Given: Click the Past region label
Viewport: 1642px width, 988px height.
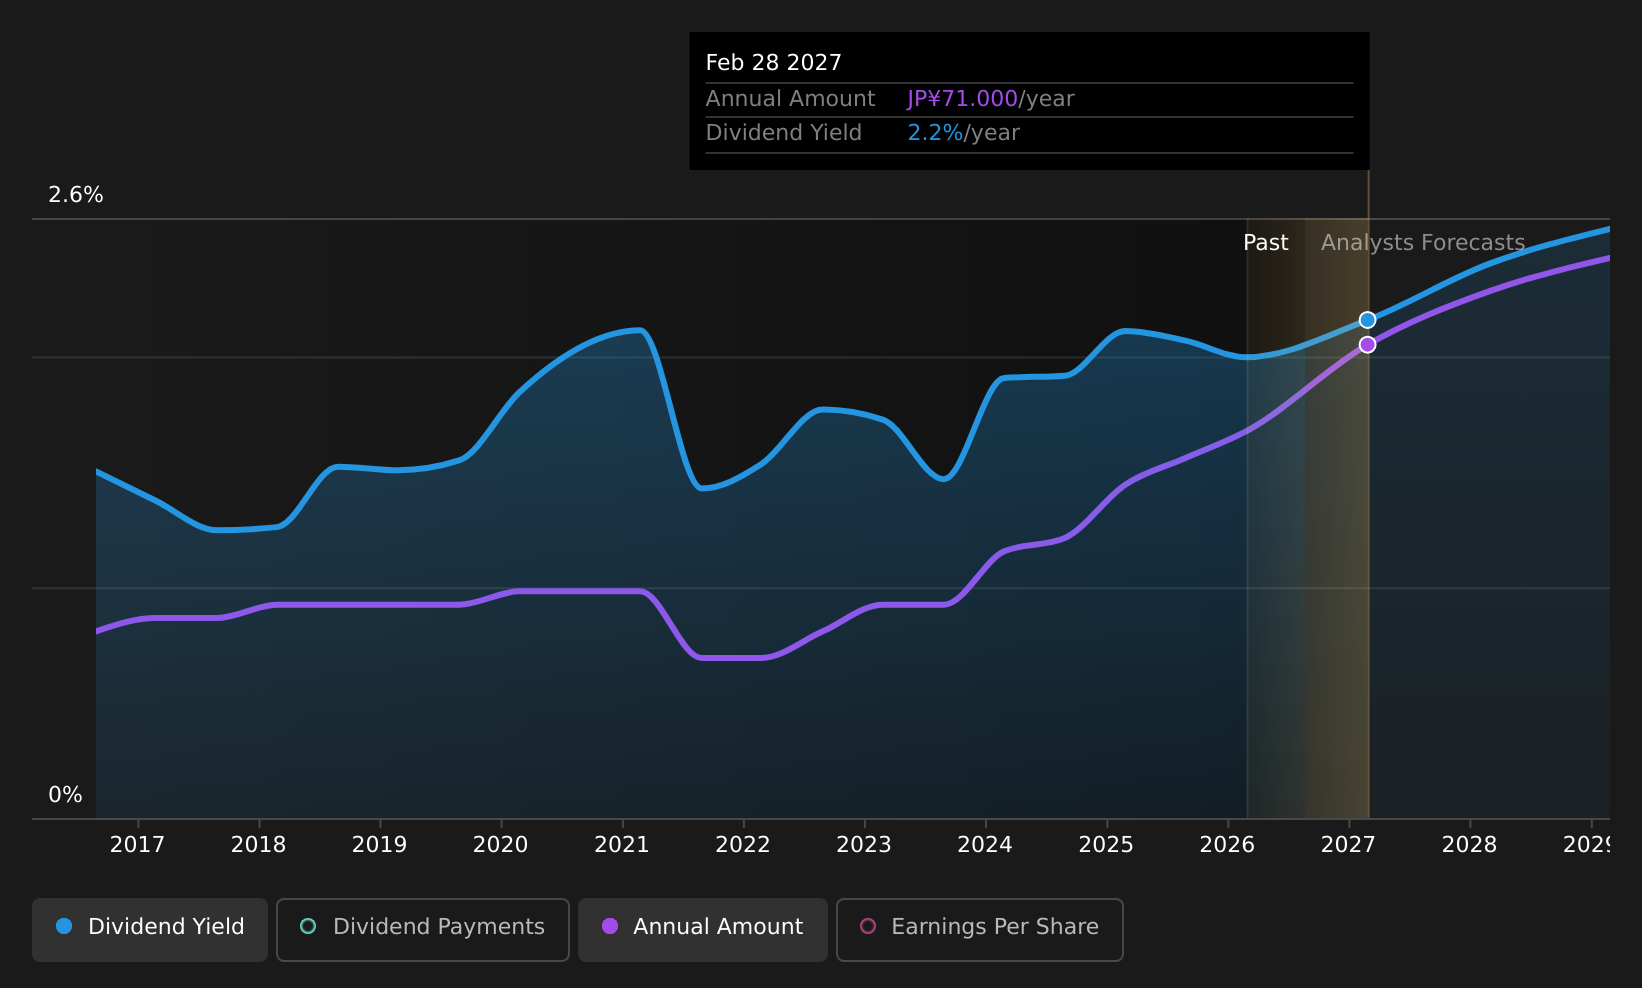Looking at the screenshot, I should pyautogui.click(x=1265, y=243).
